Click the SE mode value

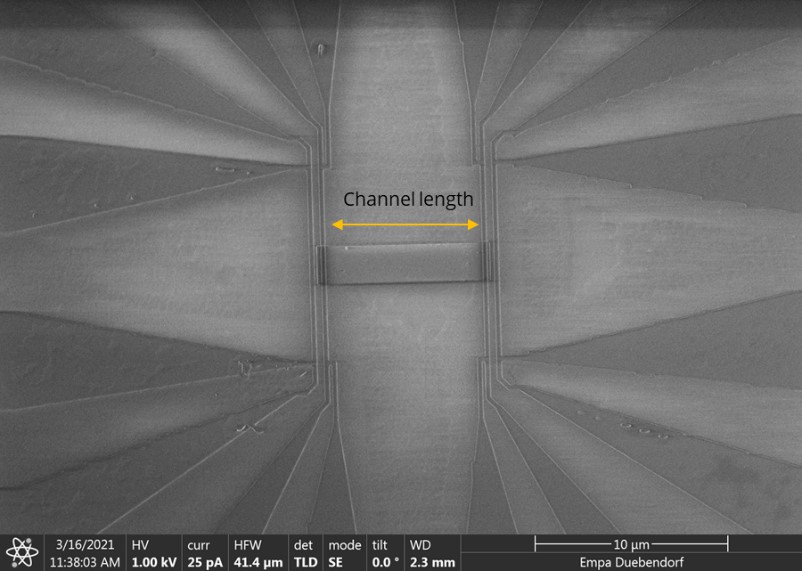coord(336,562)
